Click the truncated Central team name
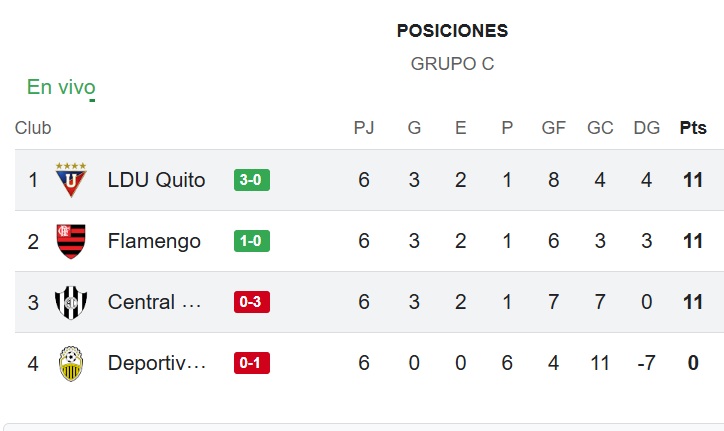 [x=155, y=302]
